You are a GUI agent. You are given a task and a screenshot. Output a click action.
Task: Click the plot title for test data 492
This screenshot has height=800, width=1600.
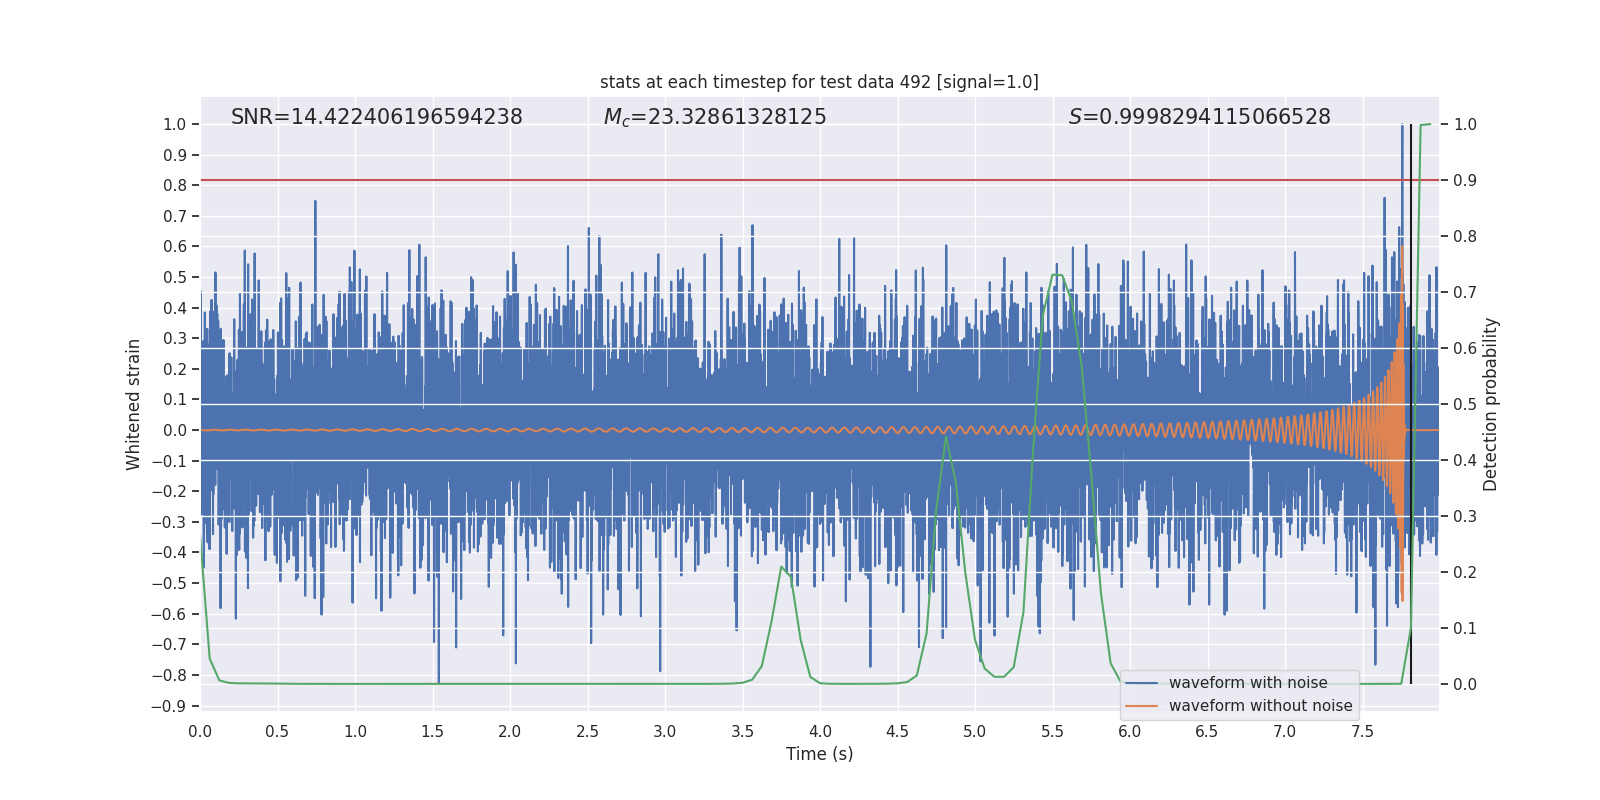point(819,82)
